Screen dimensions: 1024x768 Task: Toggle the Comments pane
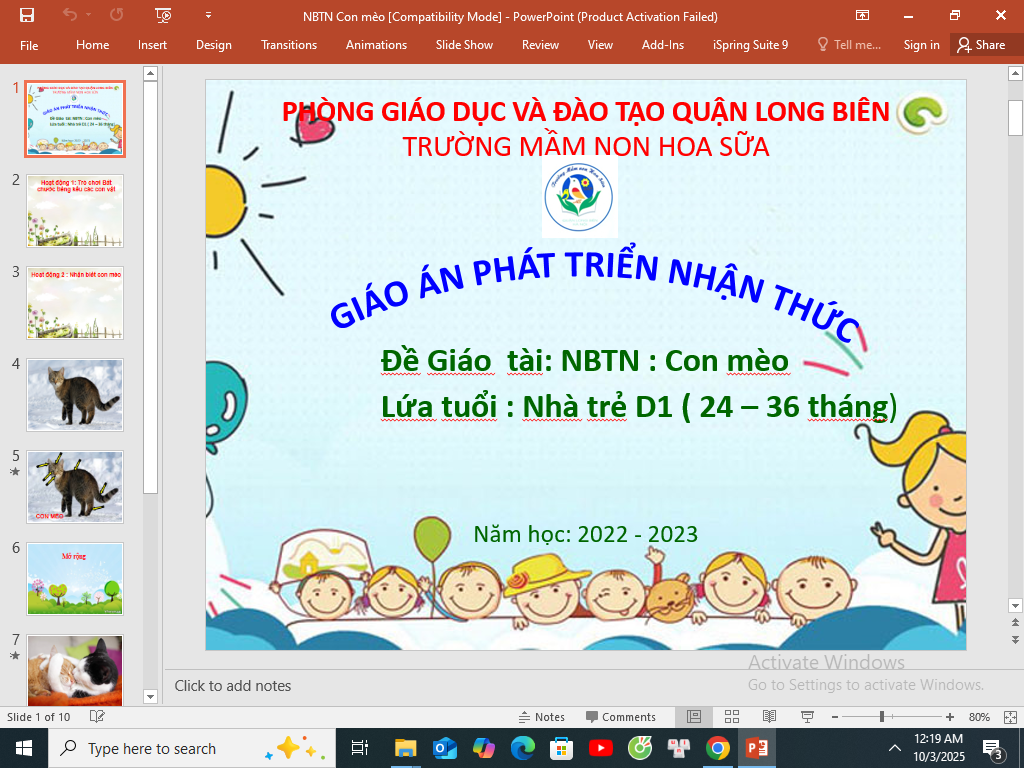(x=620, y=717)
